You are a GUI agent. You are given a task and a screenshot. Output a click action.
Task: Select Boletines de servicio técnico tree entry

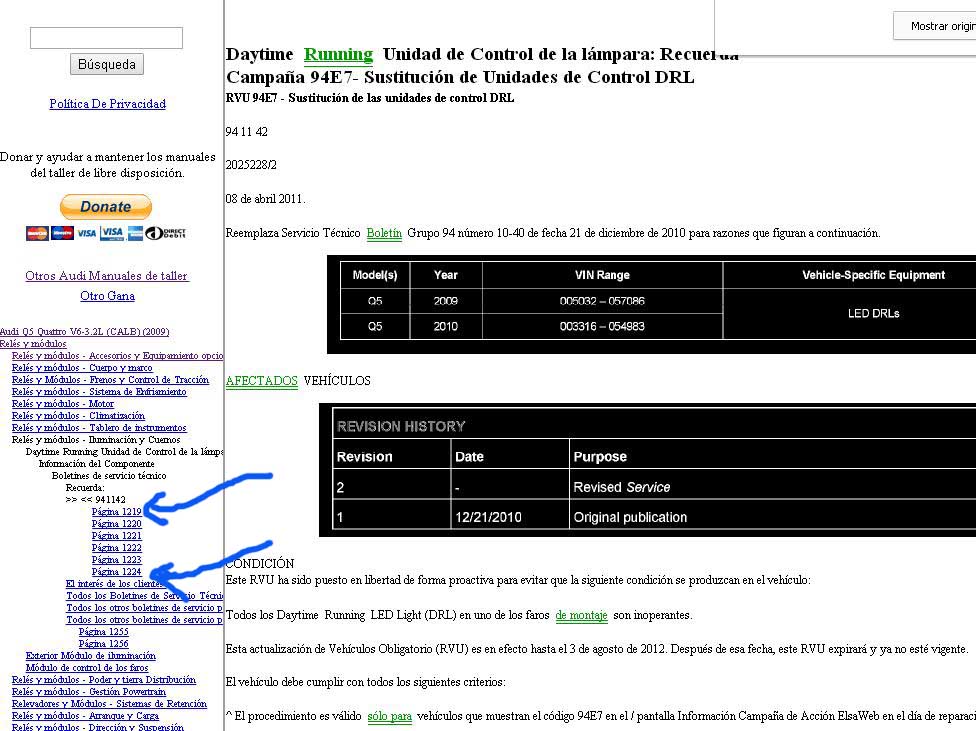coord(109,476)
